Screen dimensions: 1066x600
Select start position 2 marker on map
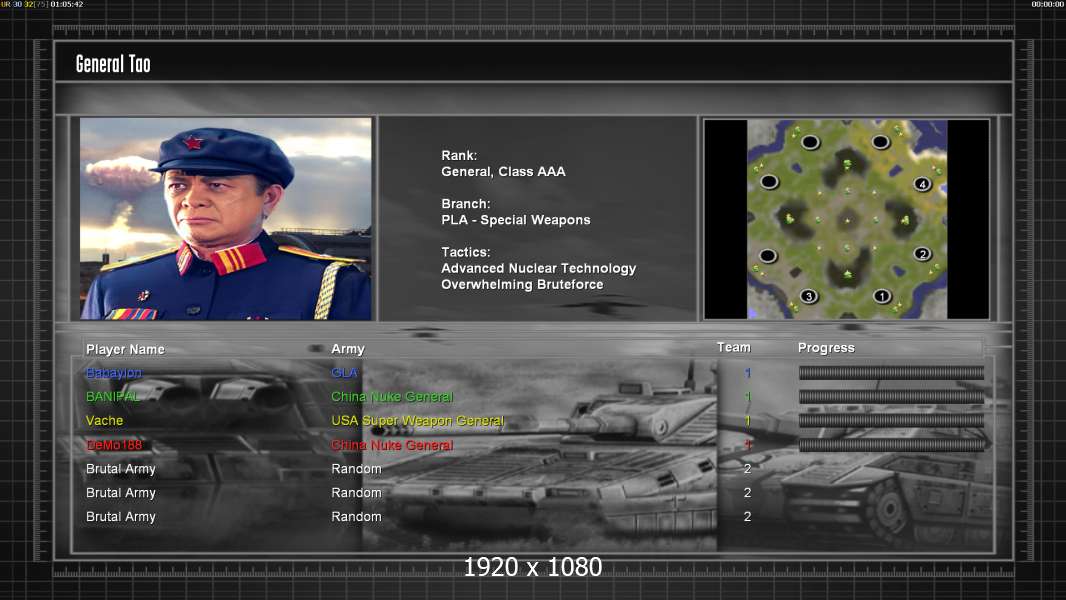click(x=922, y=254)
